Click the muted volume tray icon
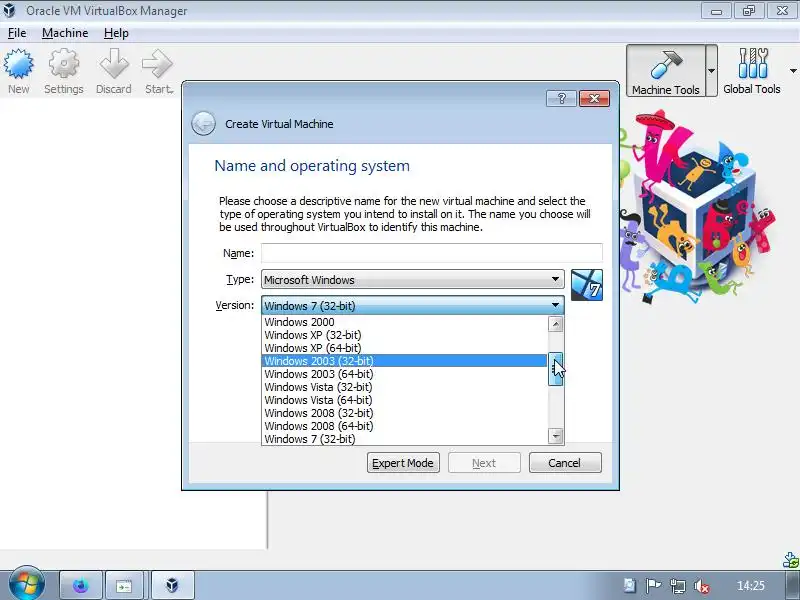 point(703,586)
